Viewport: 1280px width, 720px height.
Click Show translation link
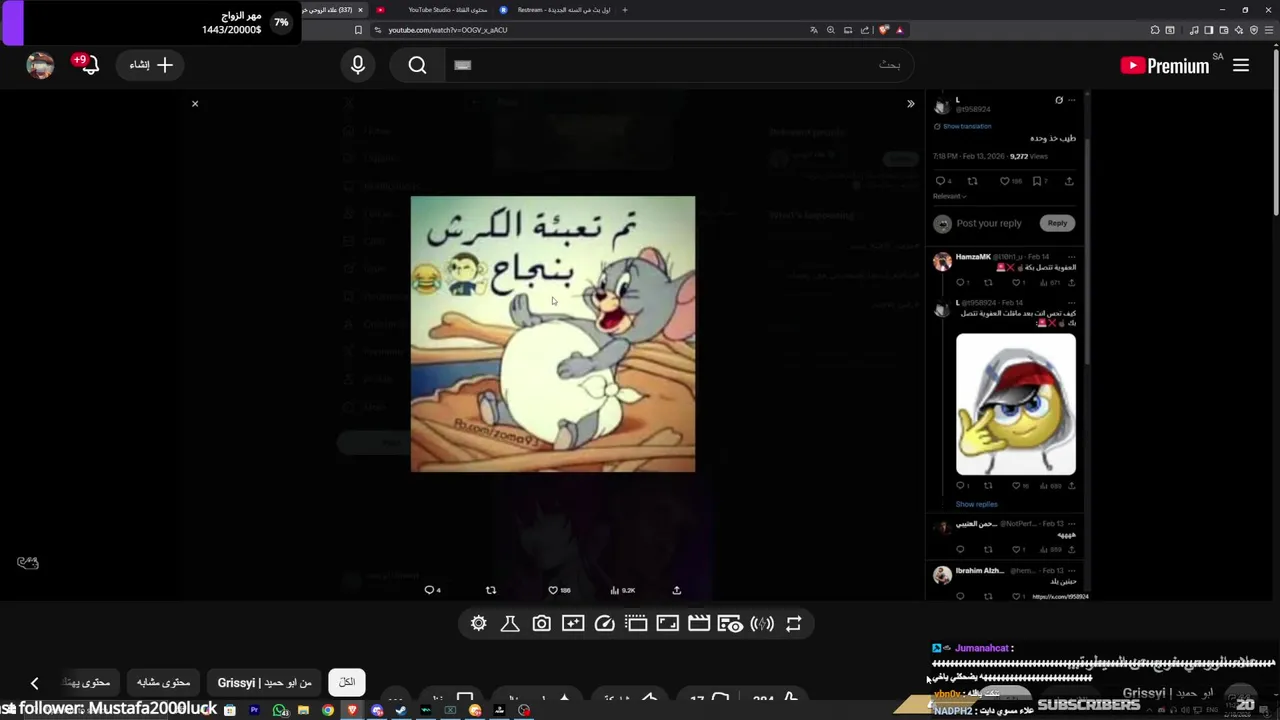[x=967, y=126]
